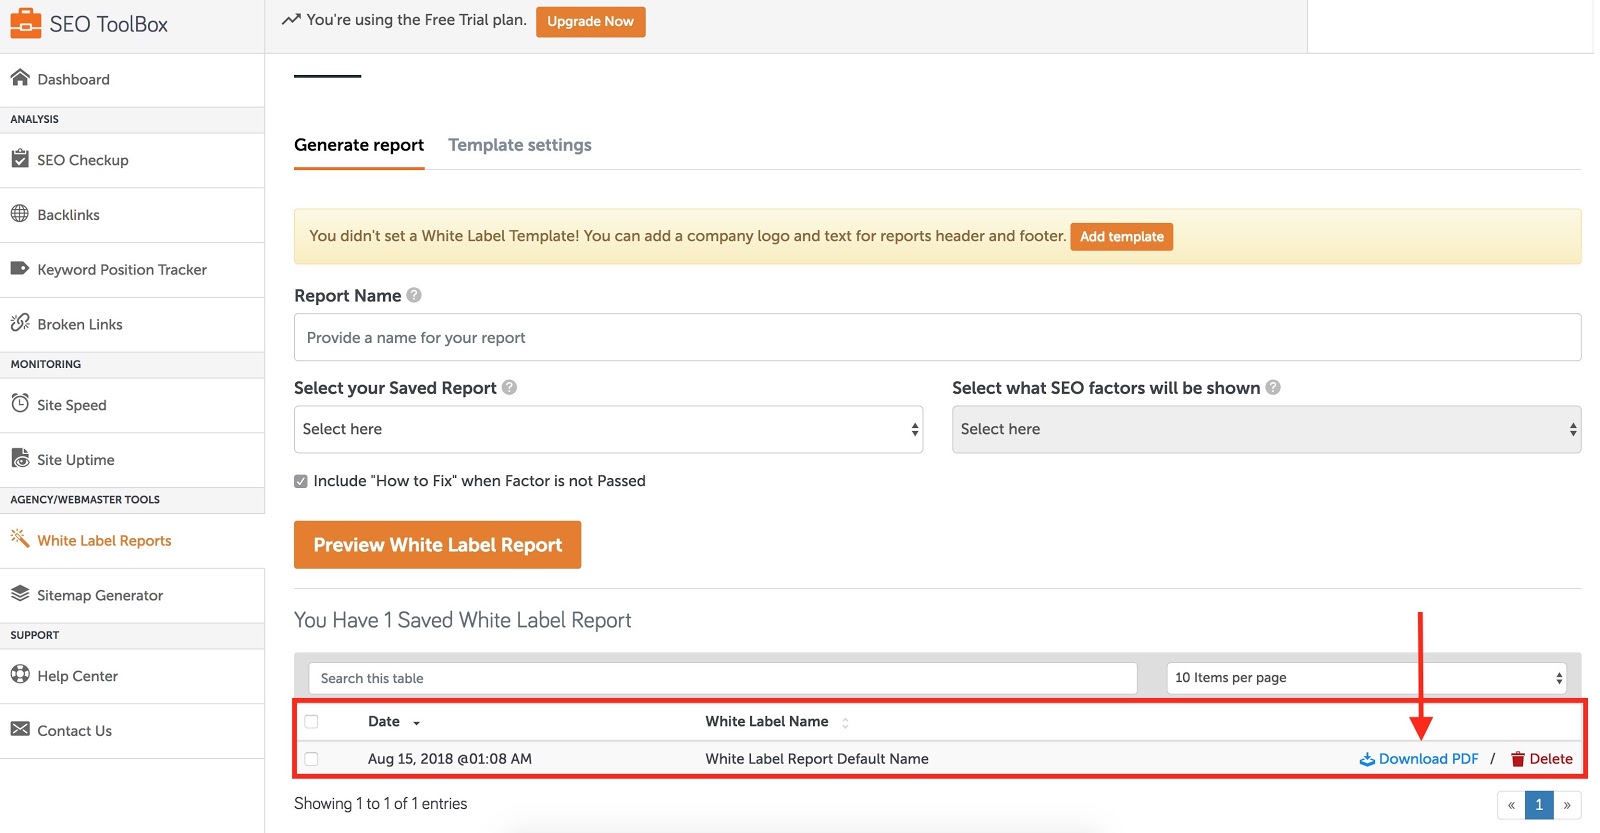Click the Help Center lifebuoy icon
1600x833 pixels.
[x=20, y=674]
